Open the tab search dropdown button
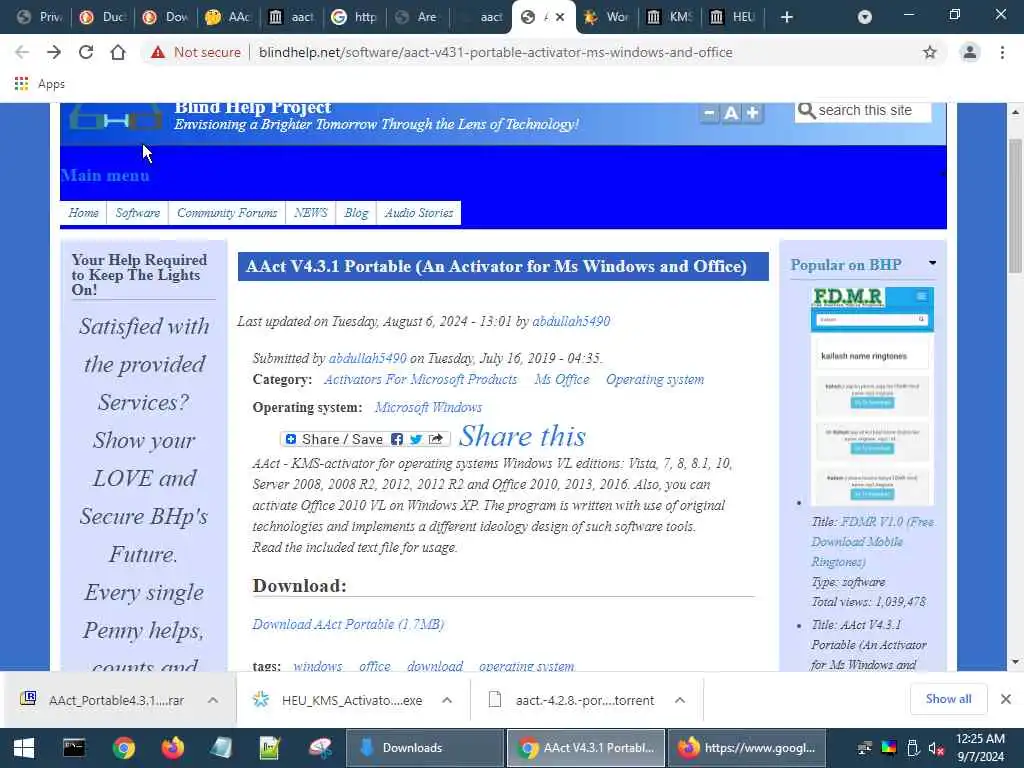Viewport: 1024px width, 768px height. (x=865, y=17)
